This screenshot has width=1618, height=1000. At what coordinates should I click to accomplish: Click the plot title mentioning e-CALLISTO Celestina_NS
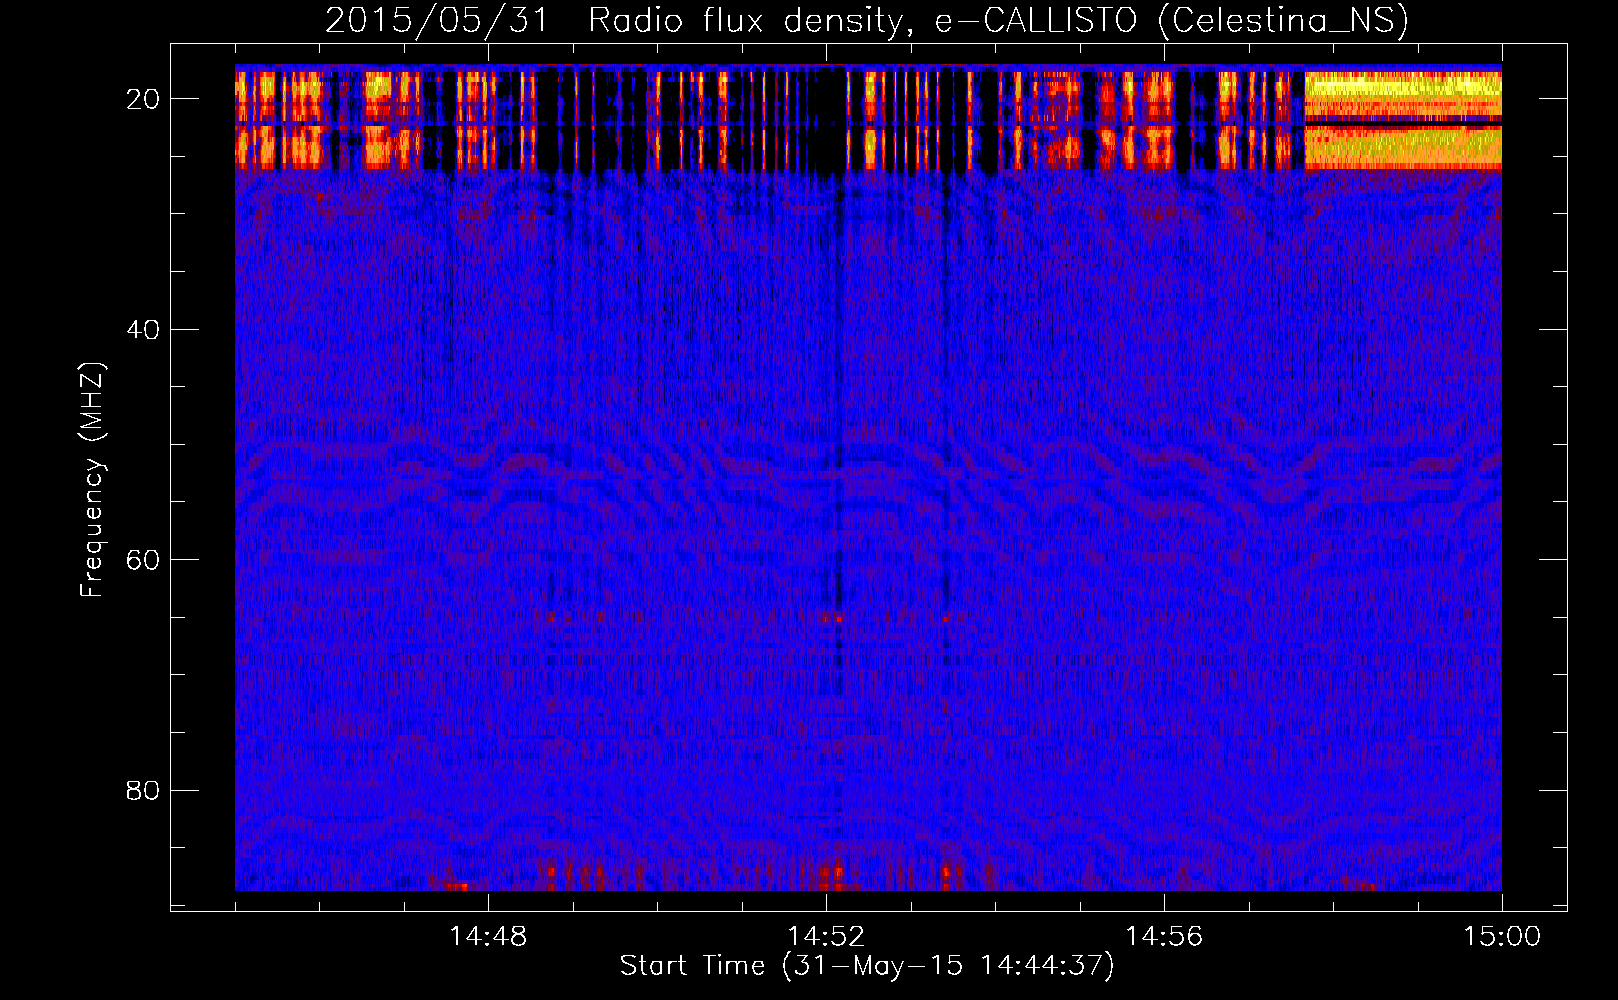pyautogui.click(x=867, y=21)
